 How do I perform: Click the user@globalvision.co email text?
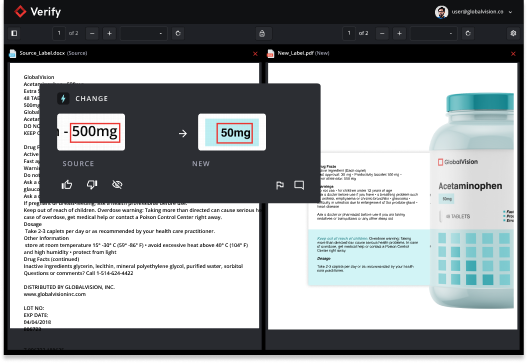[x=477, y=12]
